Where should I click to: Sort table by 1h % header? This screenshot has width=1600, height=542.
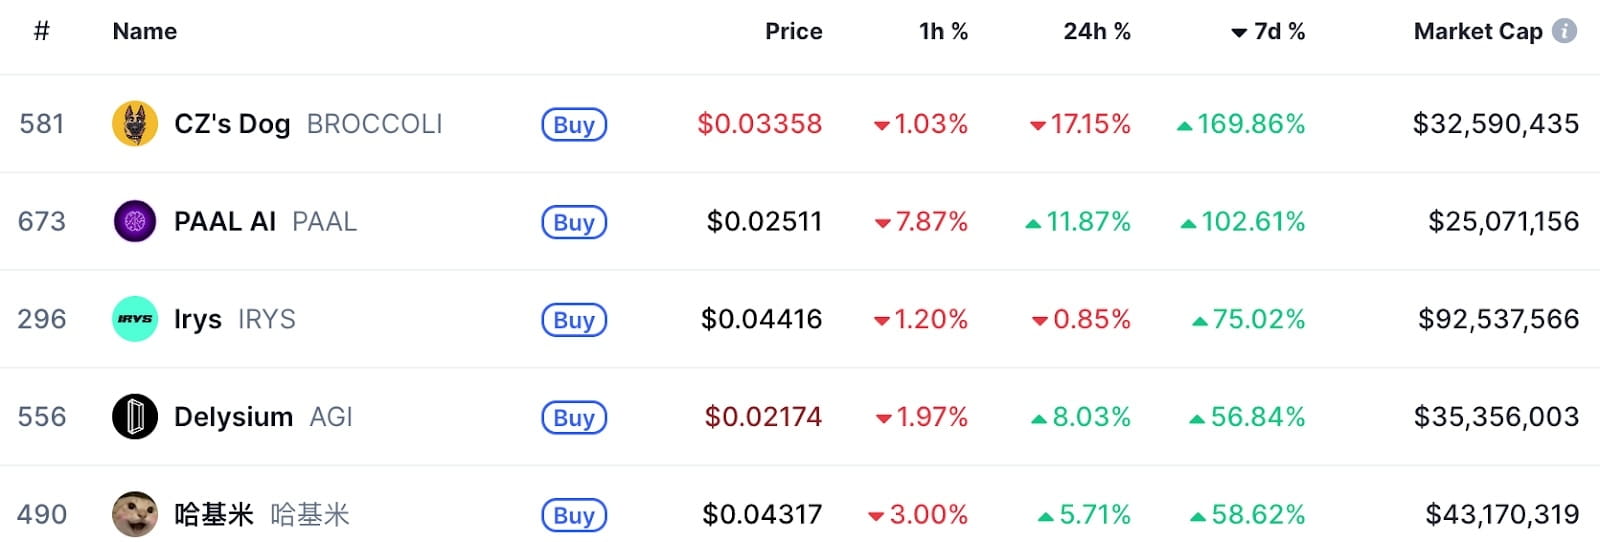[943, 32]
